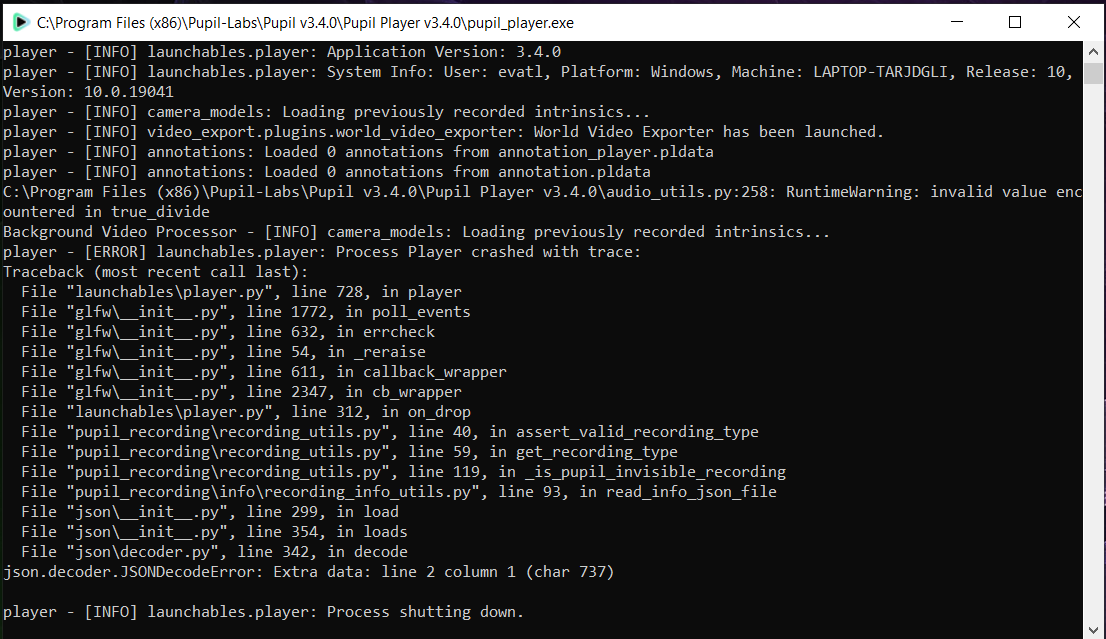Minimize the pupil_player.exe console window
The image size is (1106, 639).
pyautogui.click(x=956, y=22)
